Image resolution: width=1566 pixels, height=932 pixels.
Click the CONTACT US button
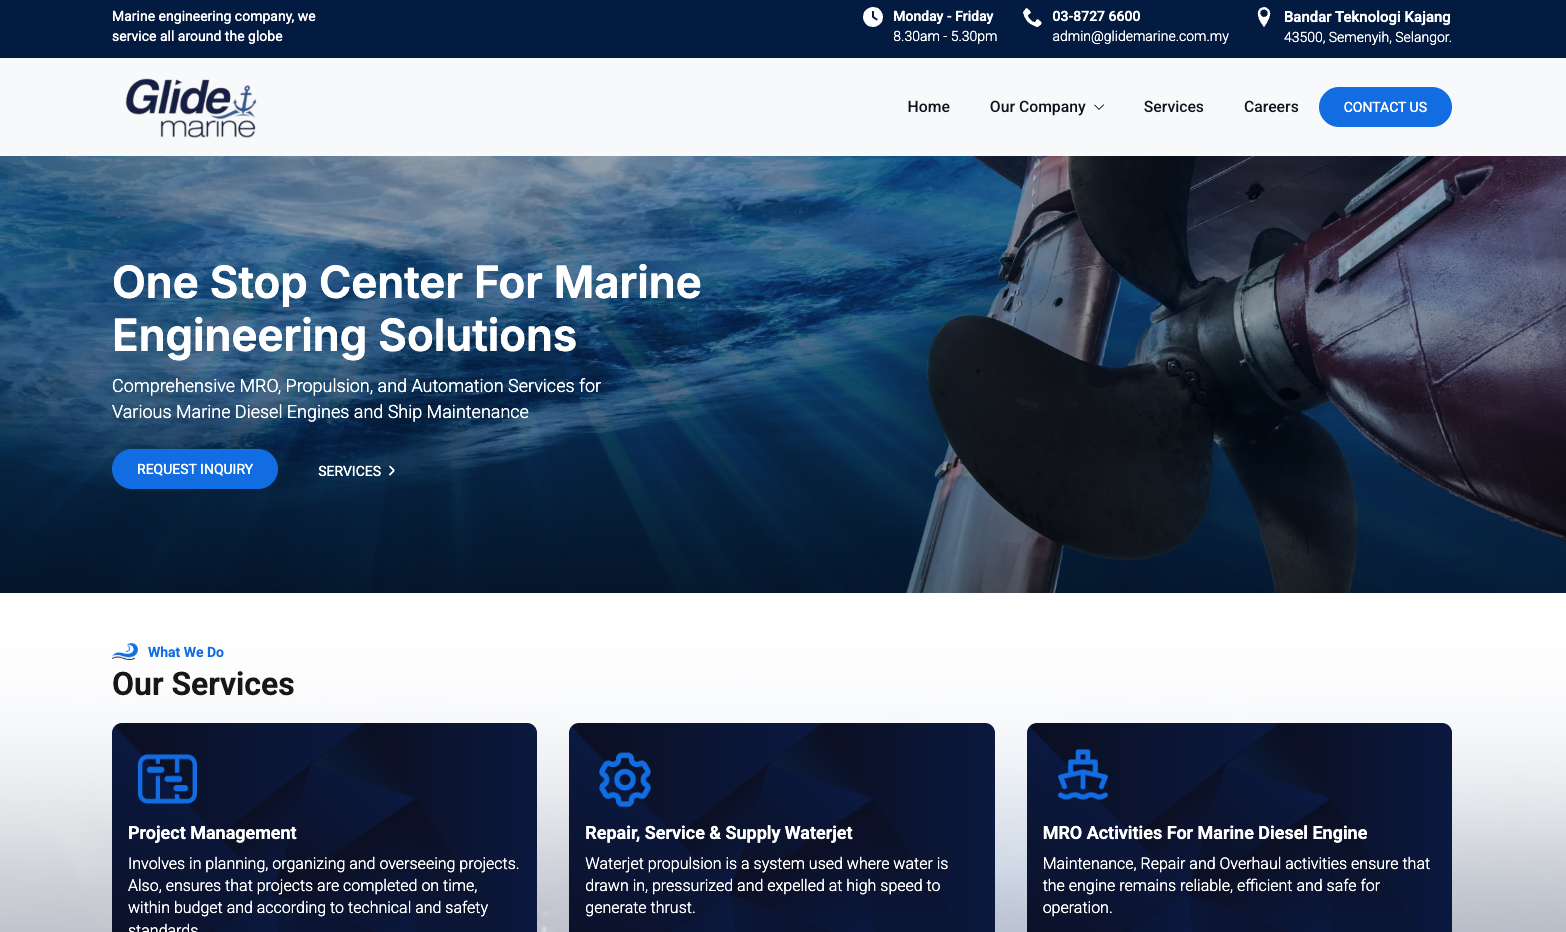1385,107
